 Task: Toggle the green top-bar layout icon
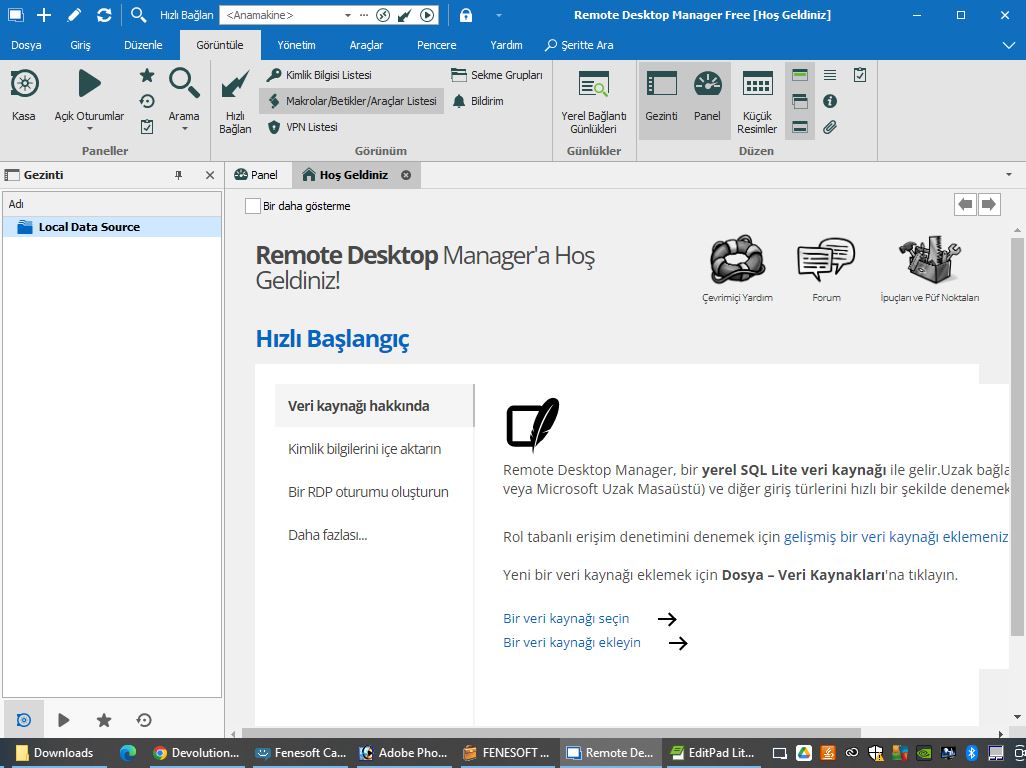click(800, 75)
